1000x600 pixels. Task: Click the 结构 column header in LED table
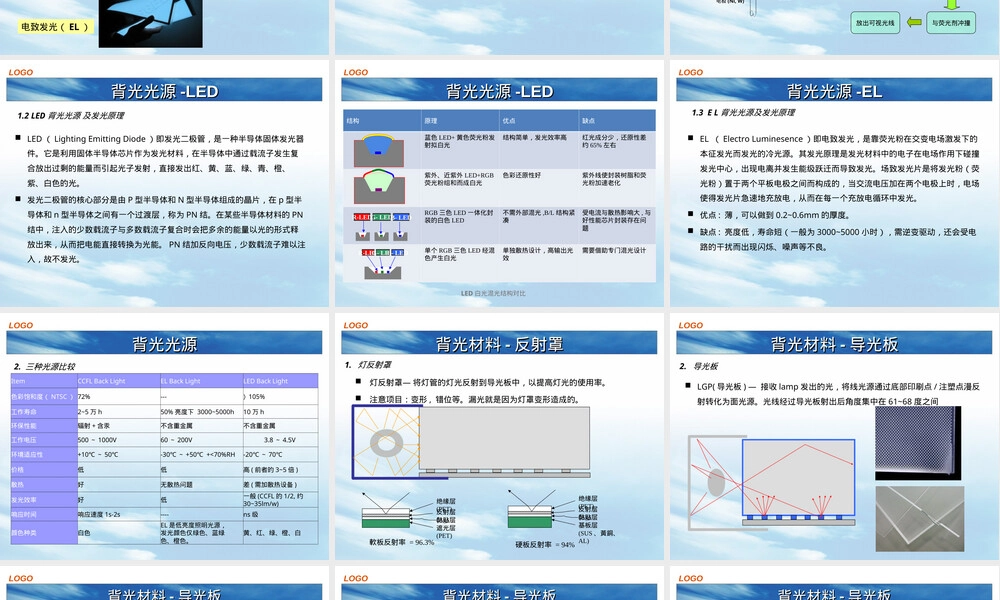point(382,120)
